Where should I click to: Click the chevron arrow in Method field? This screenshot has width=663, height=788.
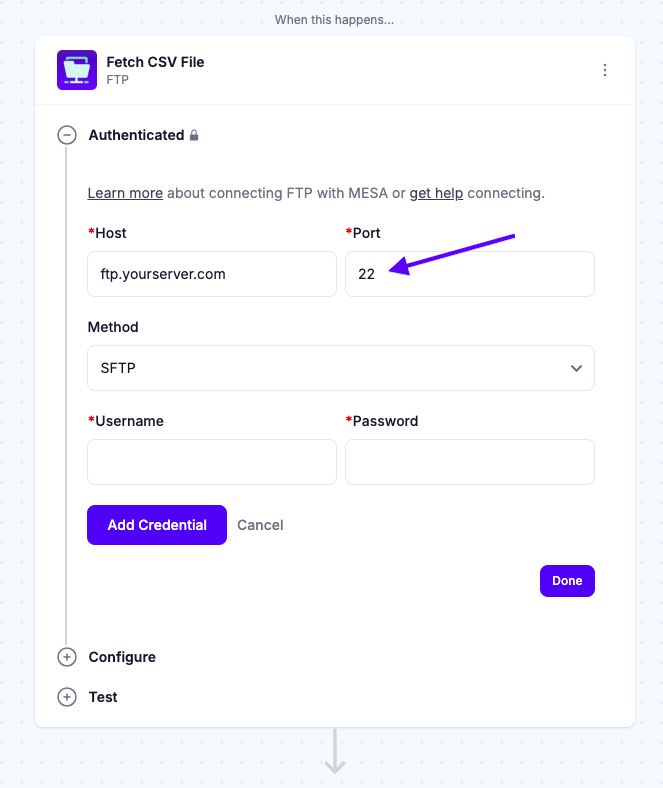click(x=577, y=368)
